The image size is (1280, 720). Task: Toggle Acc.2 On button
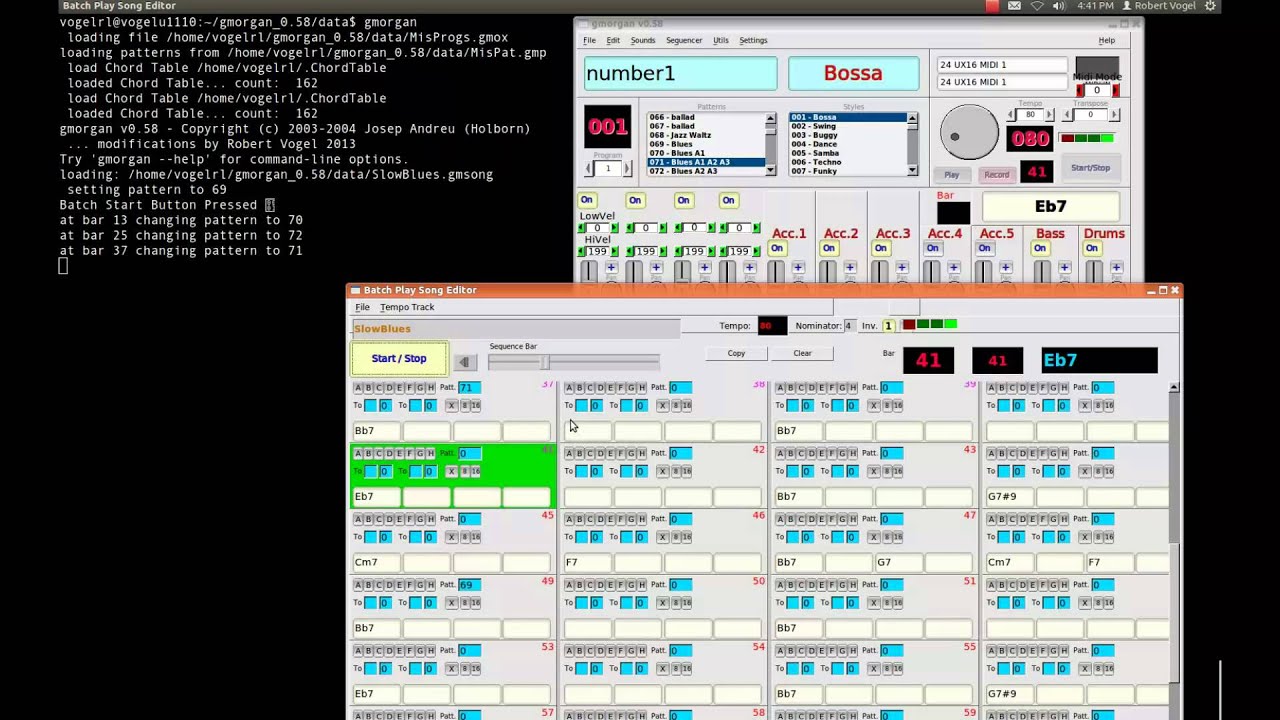click(829, 248)
